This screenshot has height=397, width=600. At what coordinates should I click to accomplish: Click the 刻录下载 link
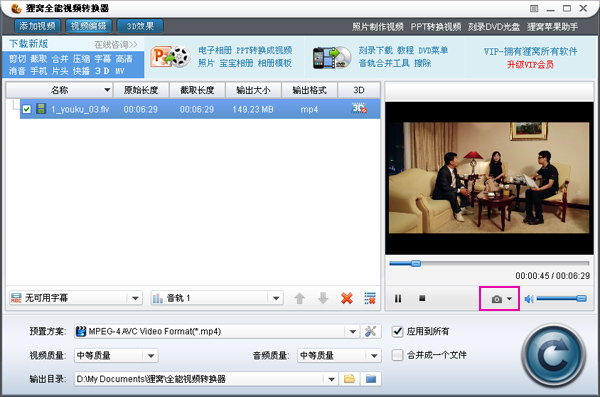[x=375, y=50]
